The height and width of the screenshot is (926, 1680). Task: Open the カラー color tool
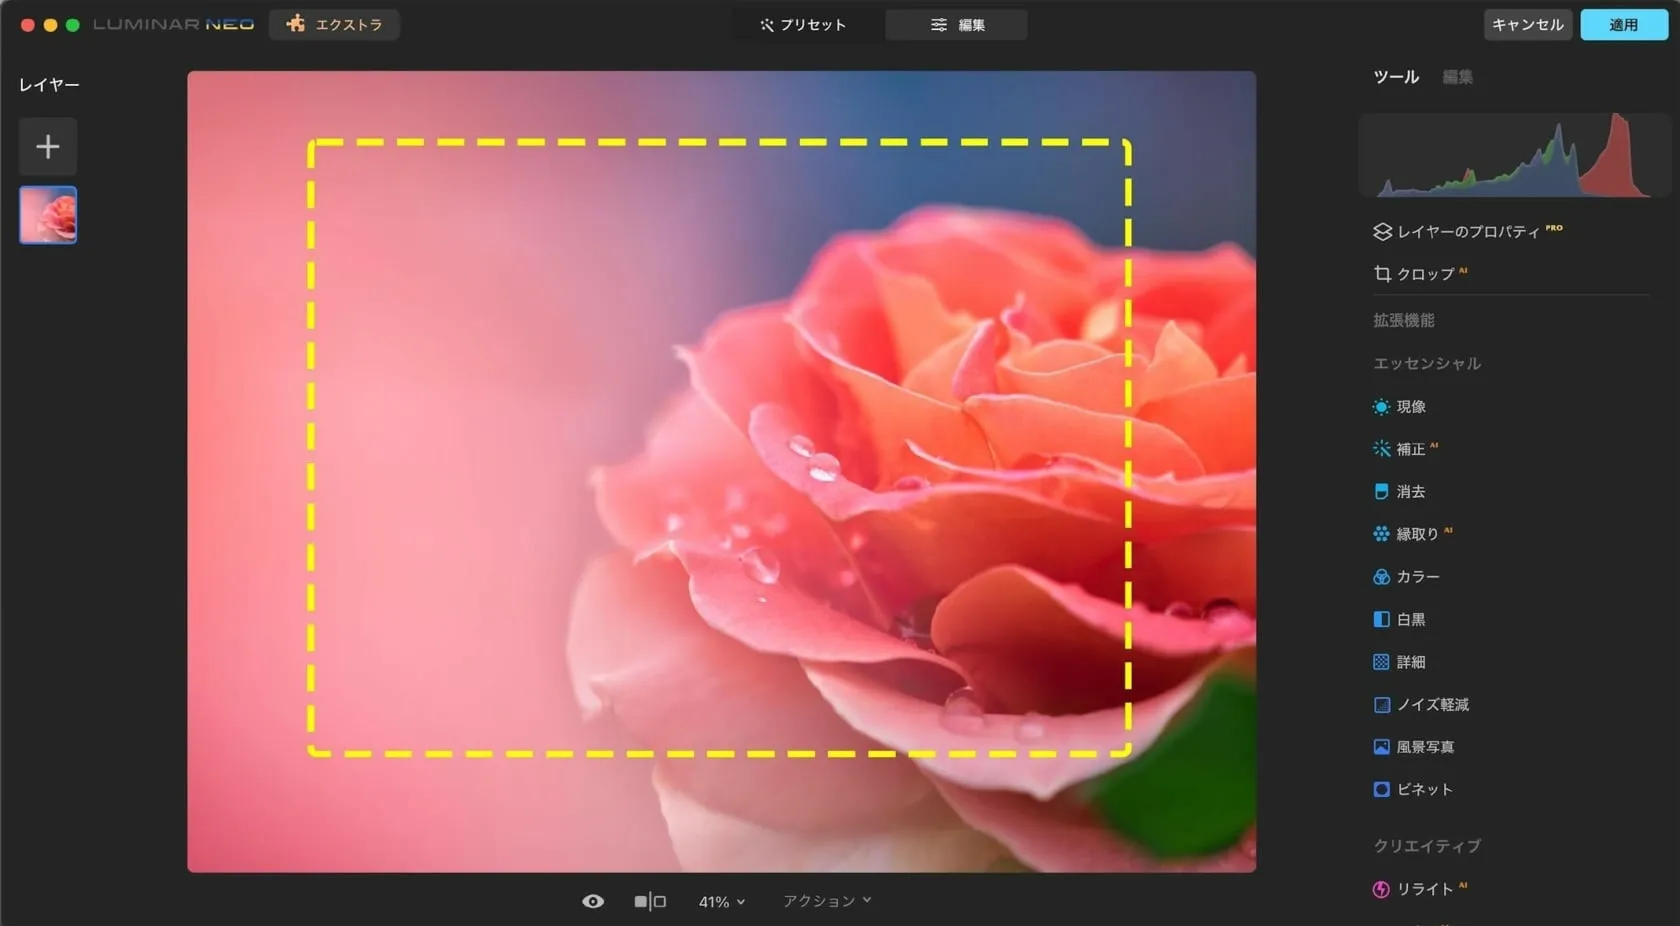tap(1417, 577)
